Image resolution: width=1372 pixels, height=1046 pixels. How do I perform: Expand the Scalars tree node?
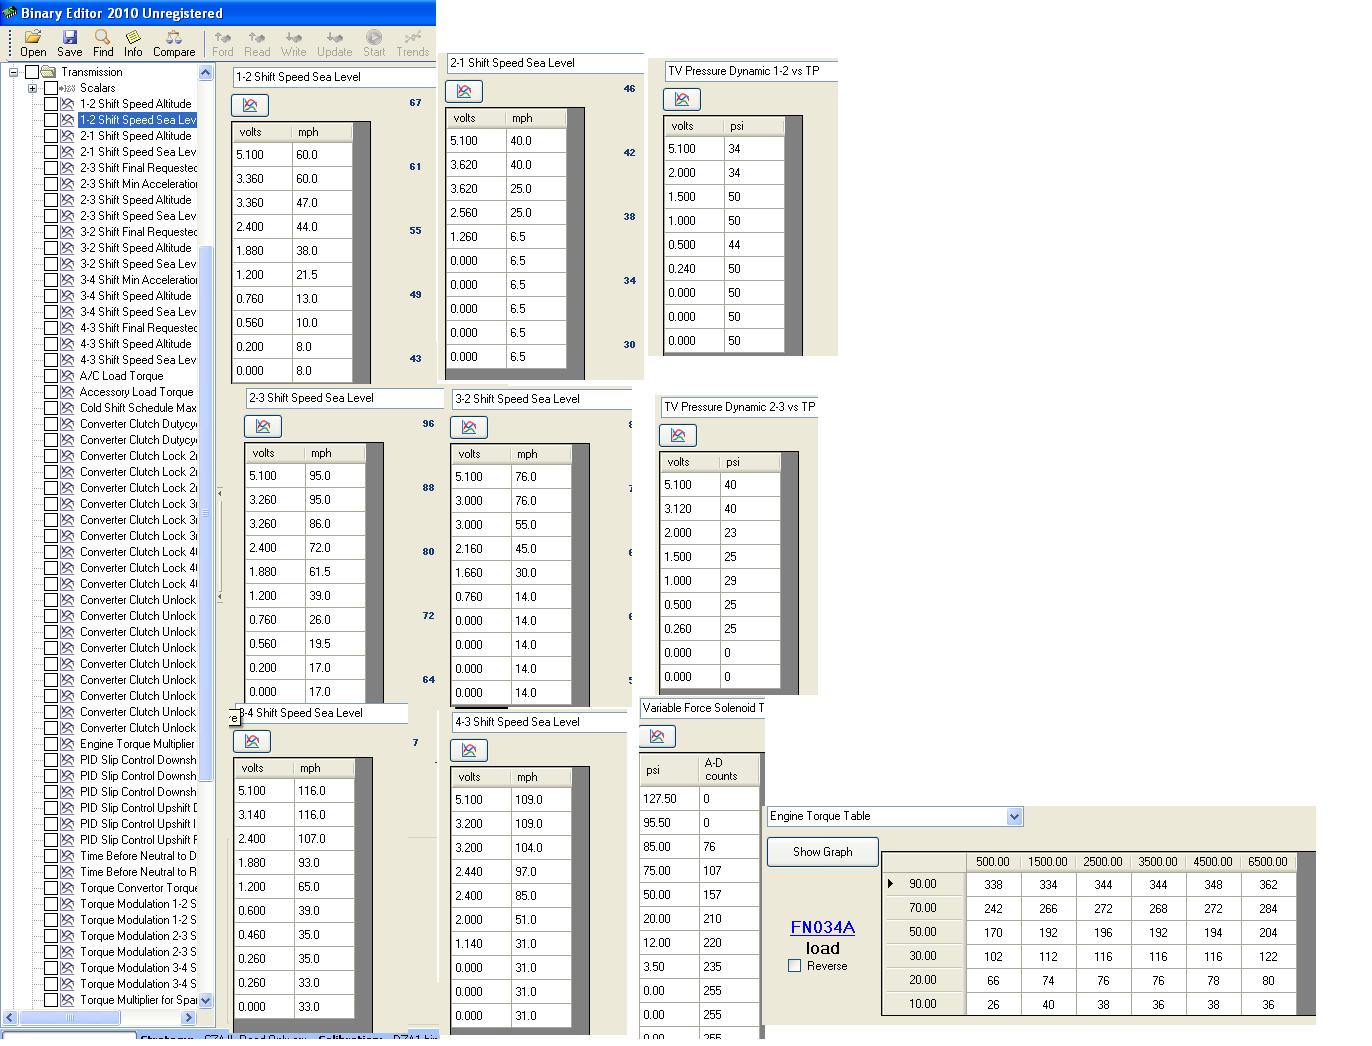coord(32,88)
